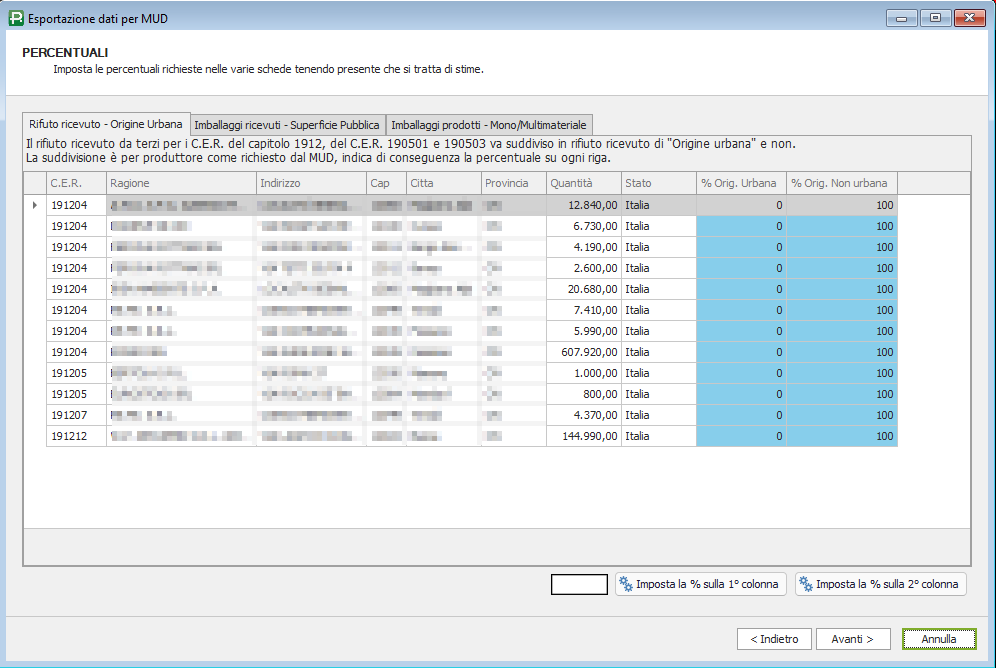Click the app icon in the title bar

[x=15, y=17]
